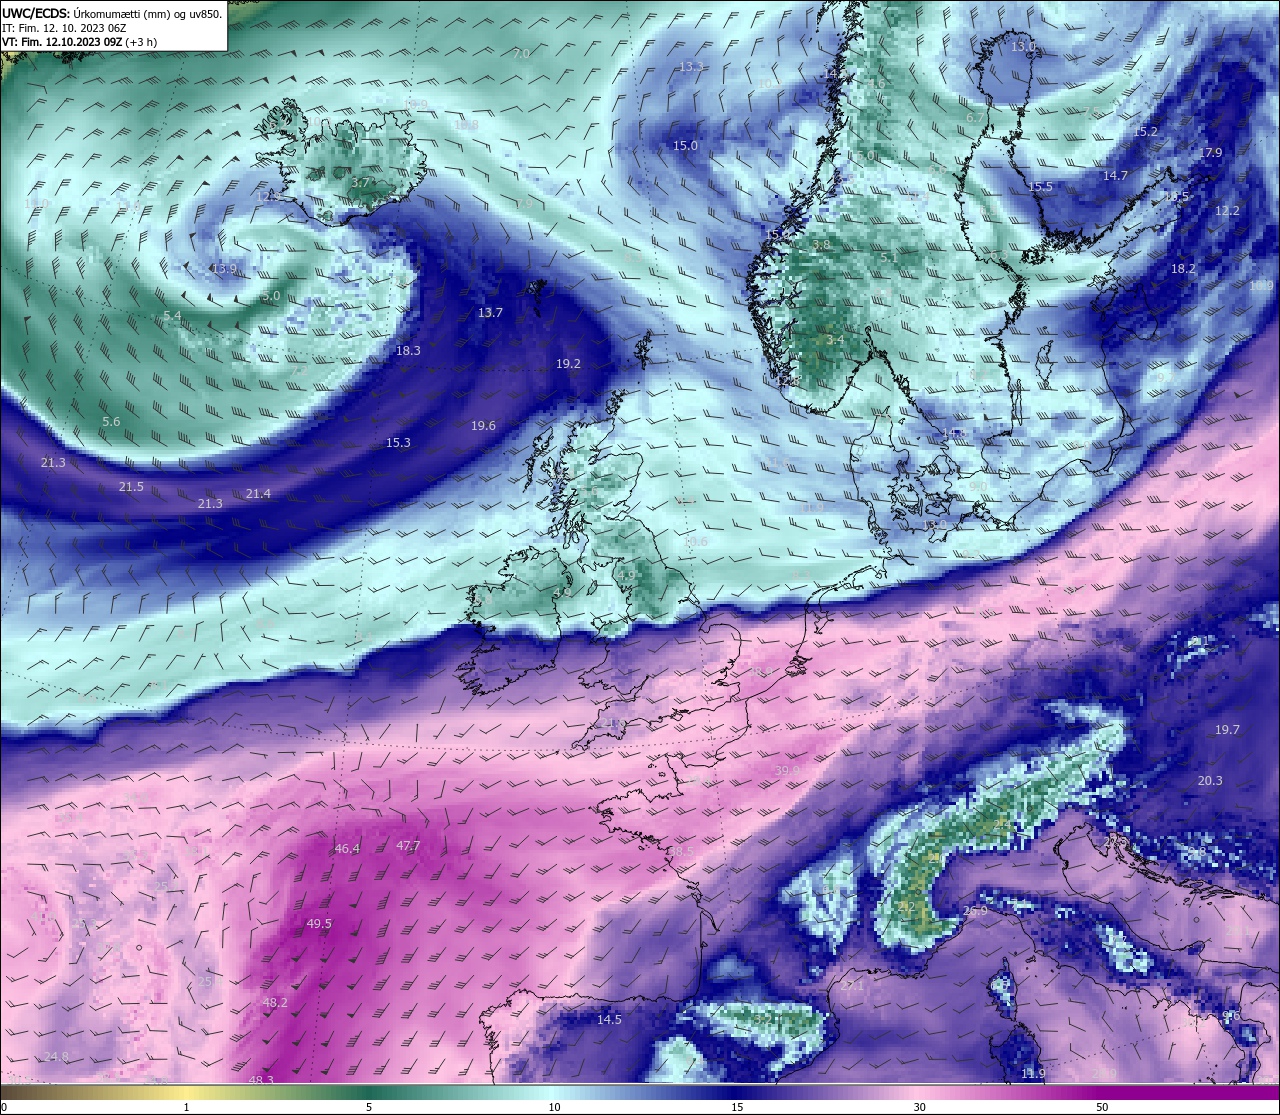The image size is (1280, 1115).
Task: Click the 13.0 value over northern Finland
Action: click(1023, 47)
